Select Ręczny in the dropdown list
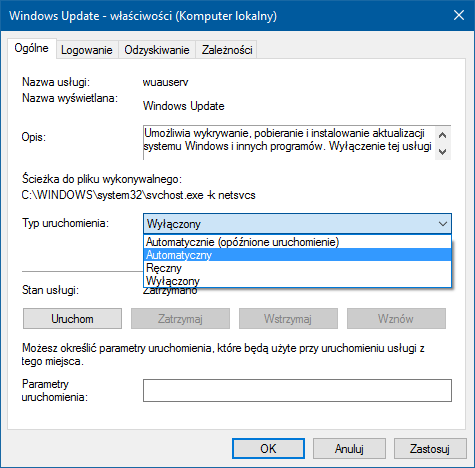475x468 pixels. pyautogui.click(x=297, y=268)
